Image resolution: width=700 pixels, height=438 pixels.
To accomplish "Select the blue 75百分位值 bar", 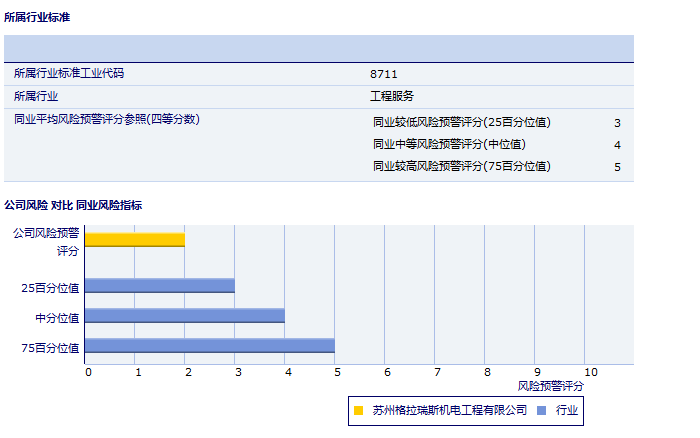I will (x=210, y=346).
